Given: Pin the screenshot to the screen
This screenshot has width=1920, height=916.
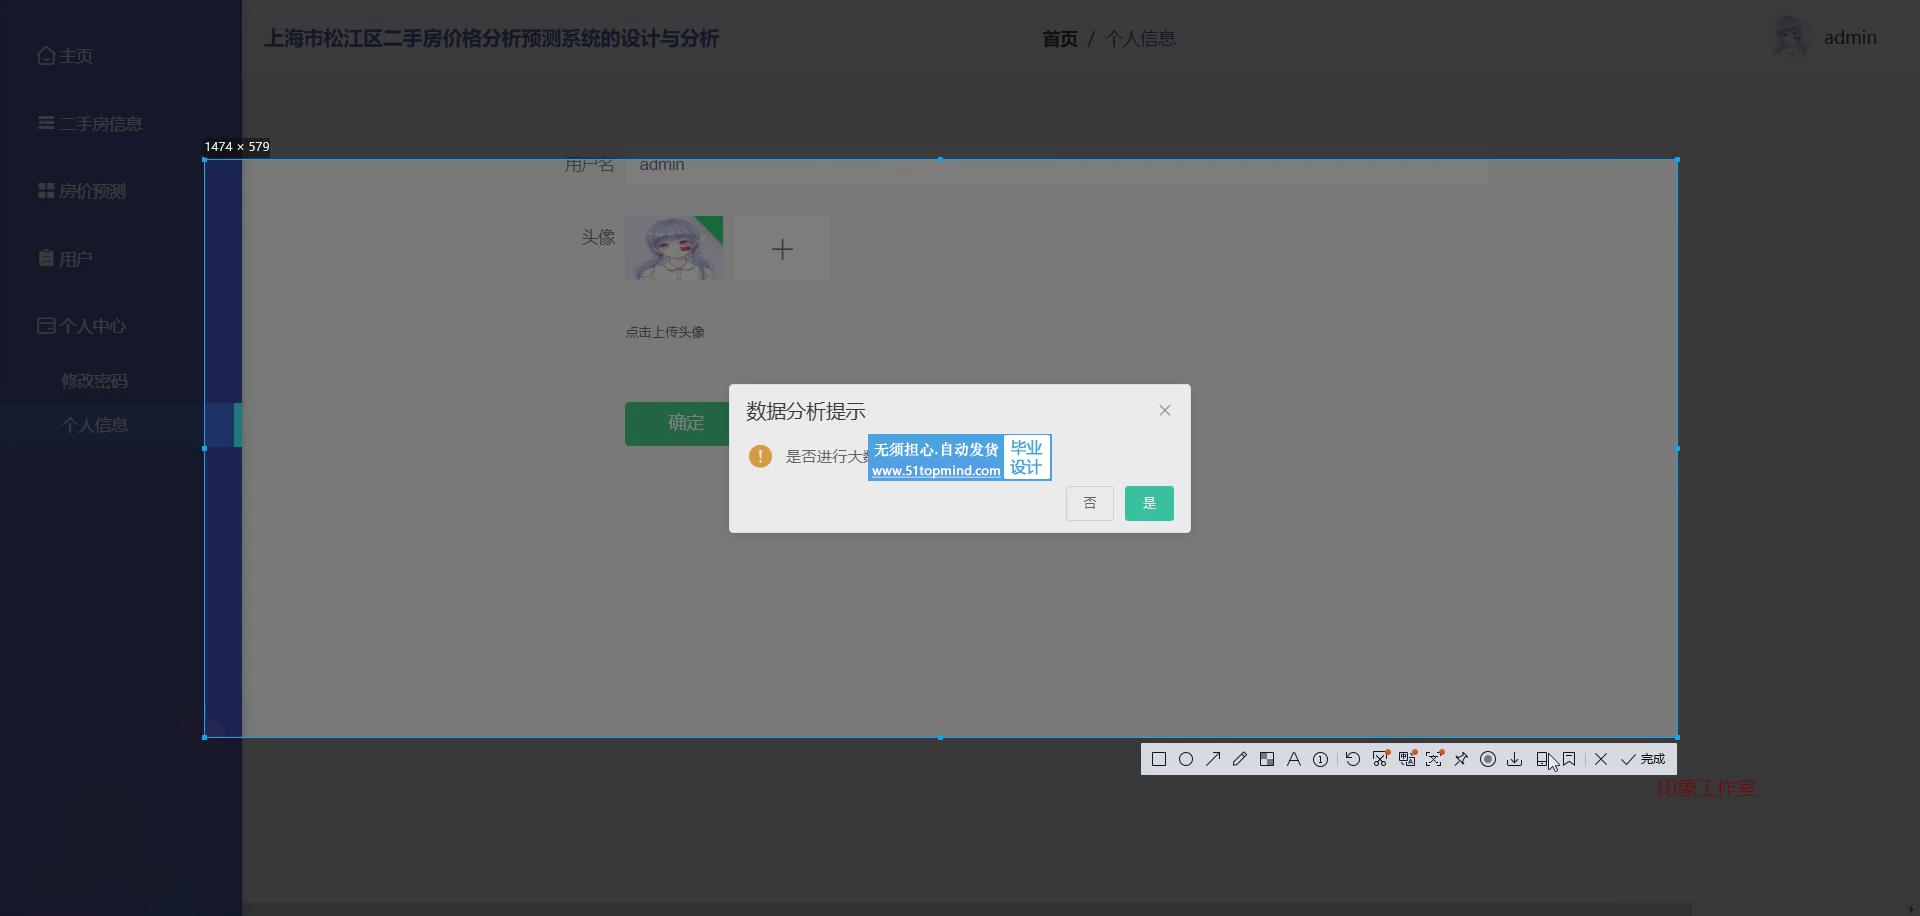Looking at the screenshot, I should pos(1461,759).
